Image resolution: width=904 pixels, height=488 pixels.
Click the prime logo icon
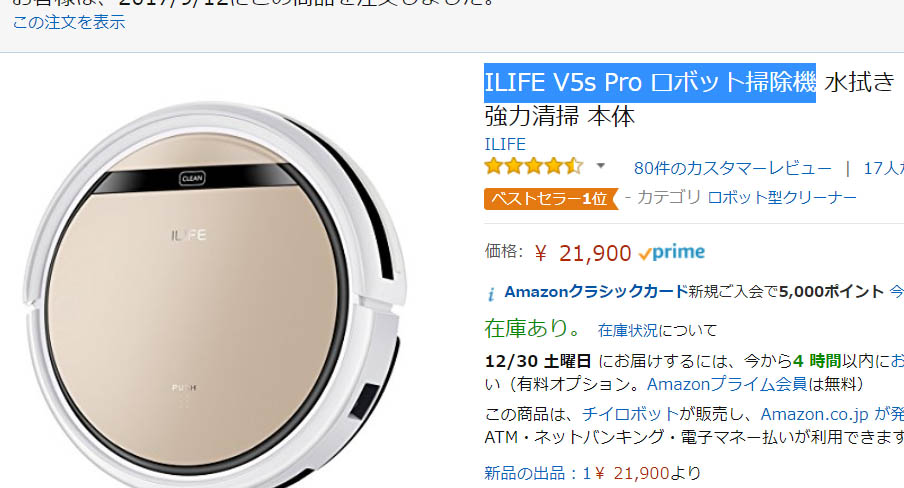[672, 253]
